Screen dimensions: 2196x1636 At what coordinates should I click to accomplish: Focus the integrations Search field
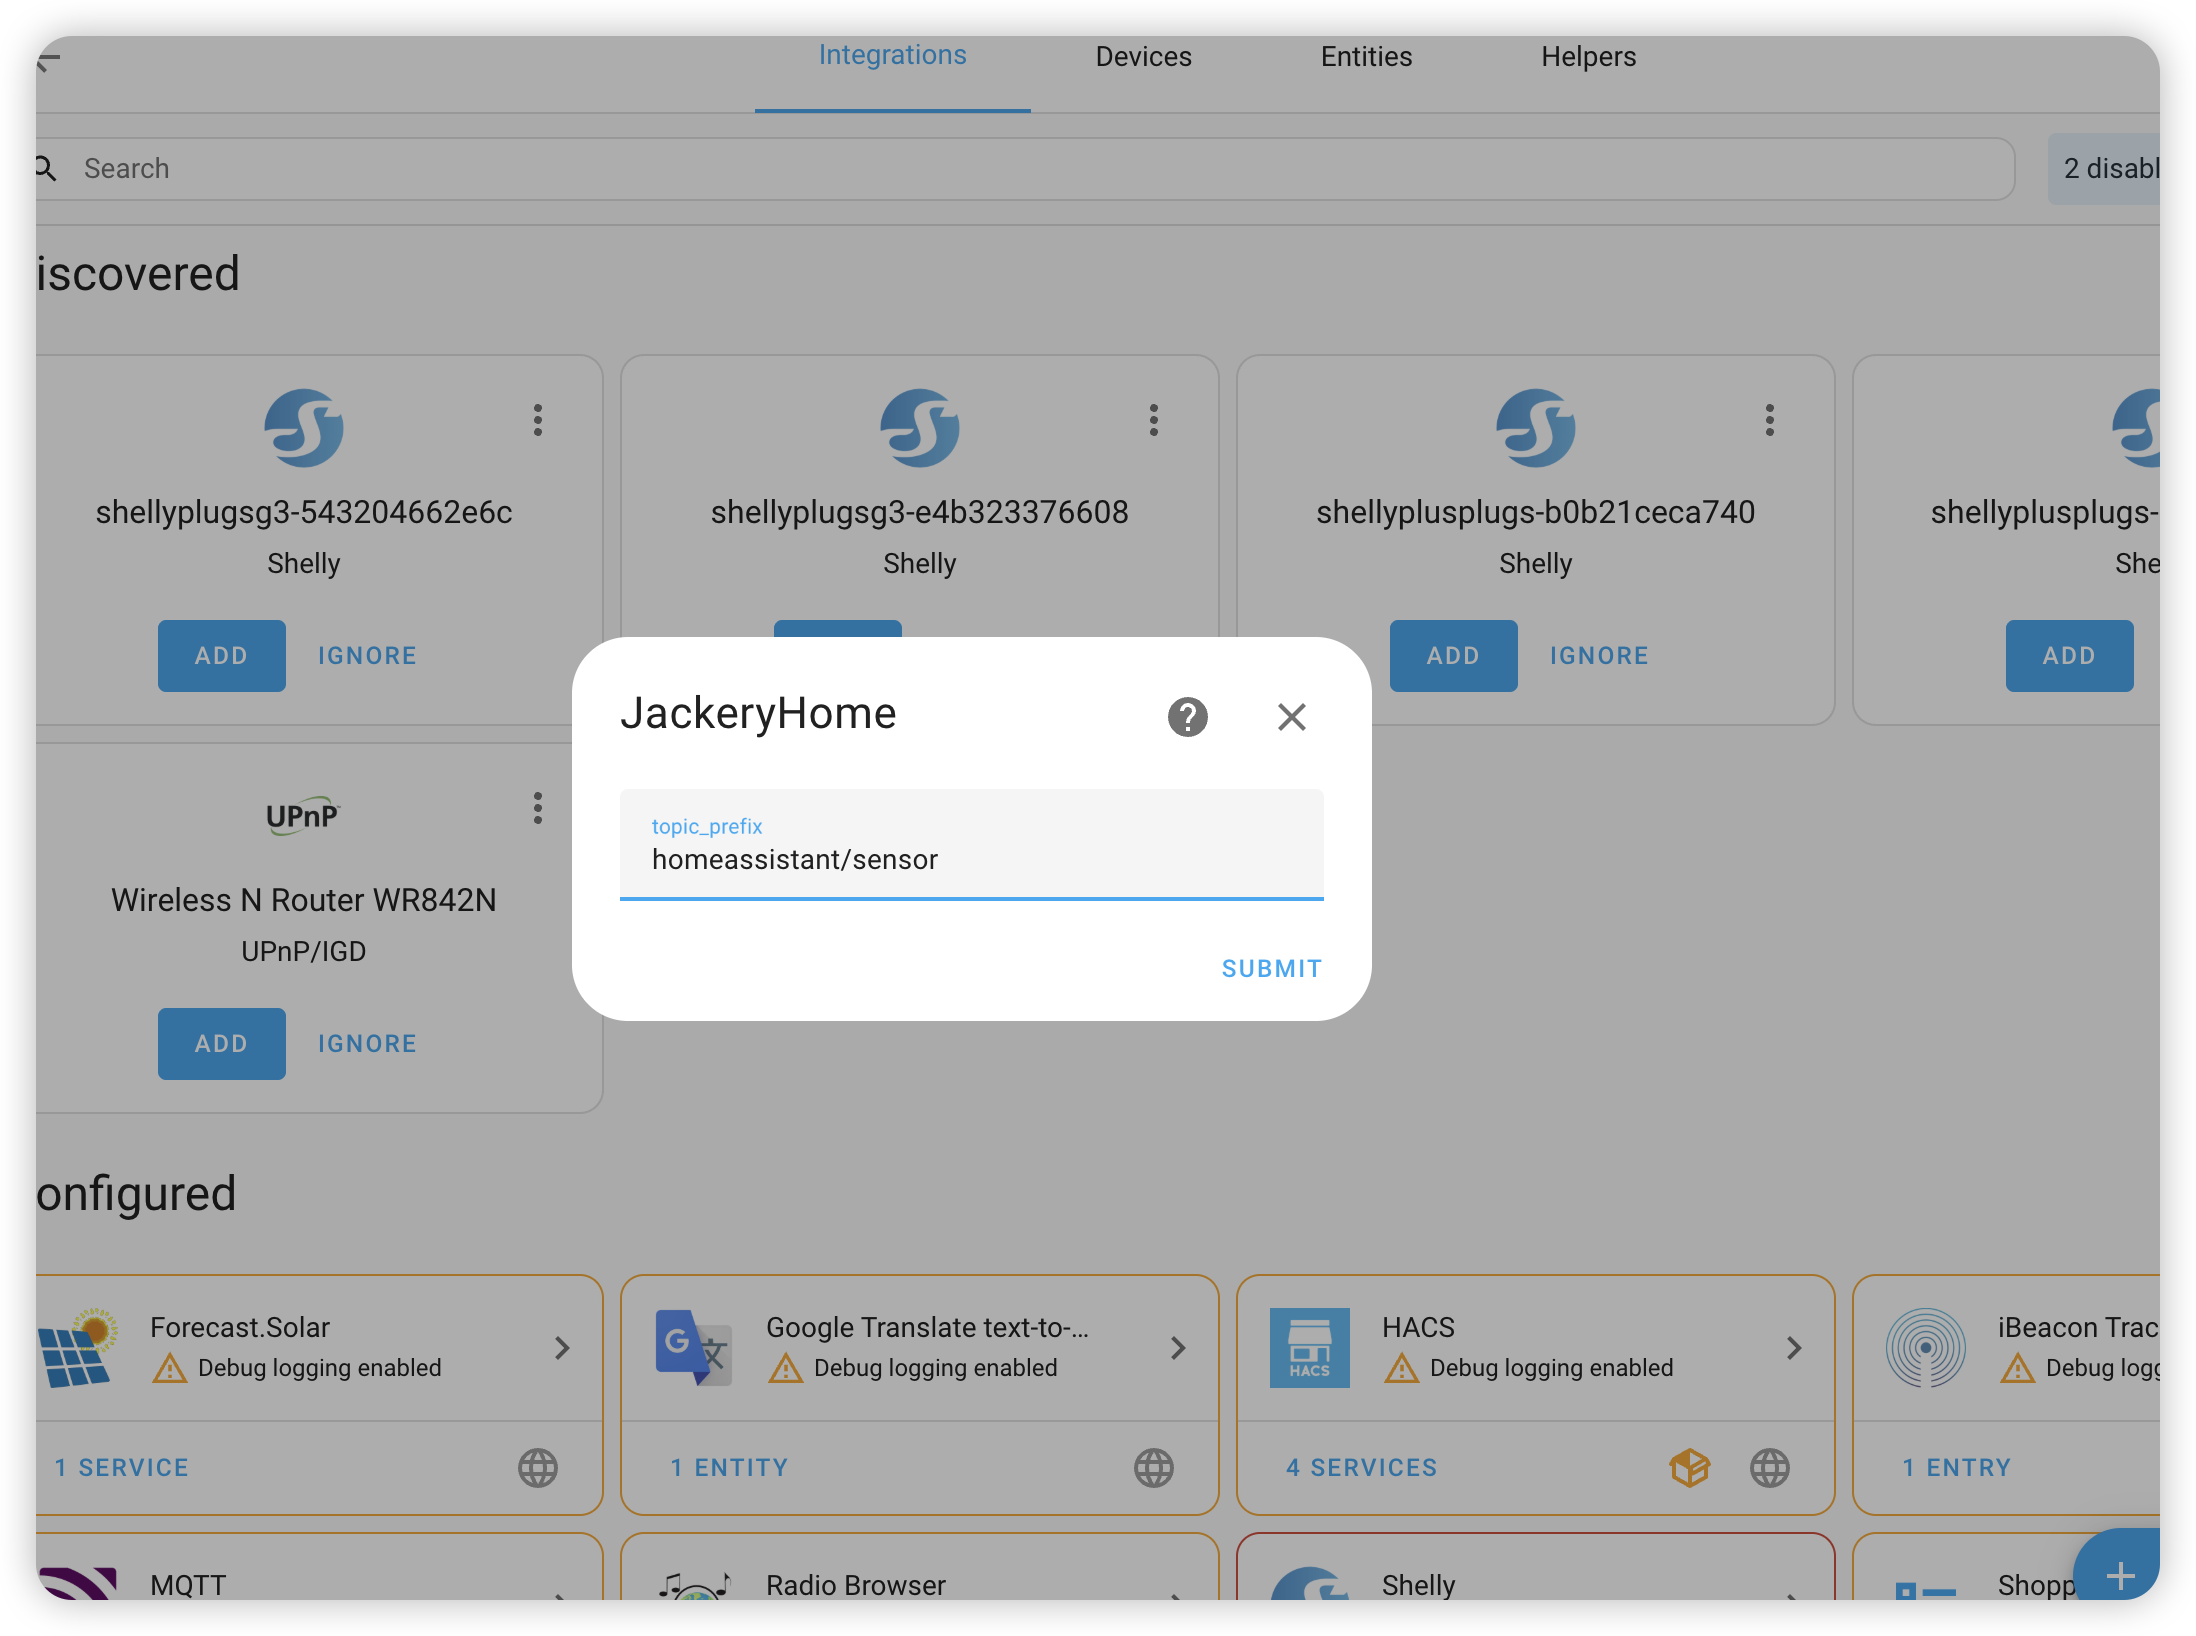(1024, 168)
